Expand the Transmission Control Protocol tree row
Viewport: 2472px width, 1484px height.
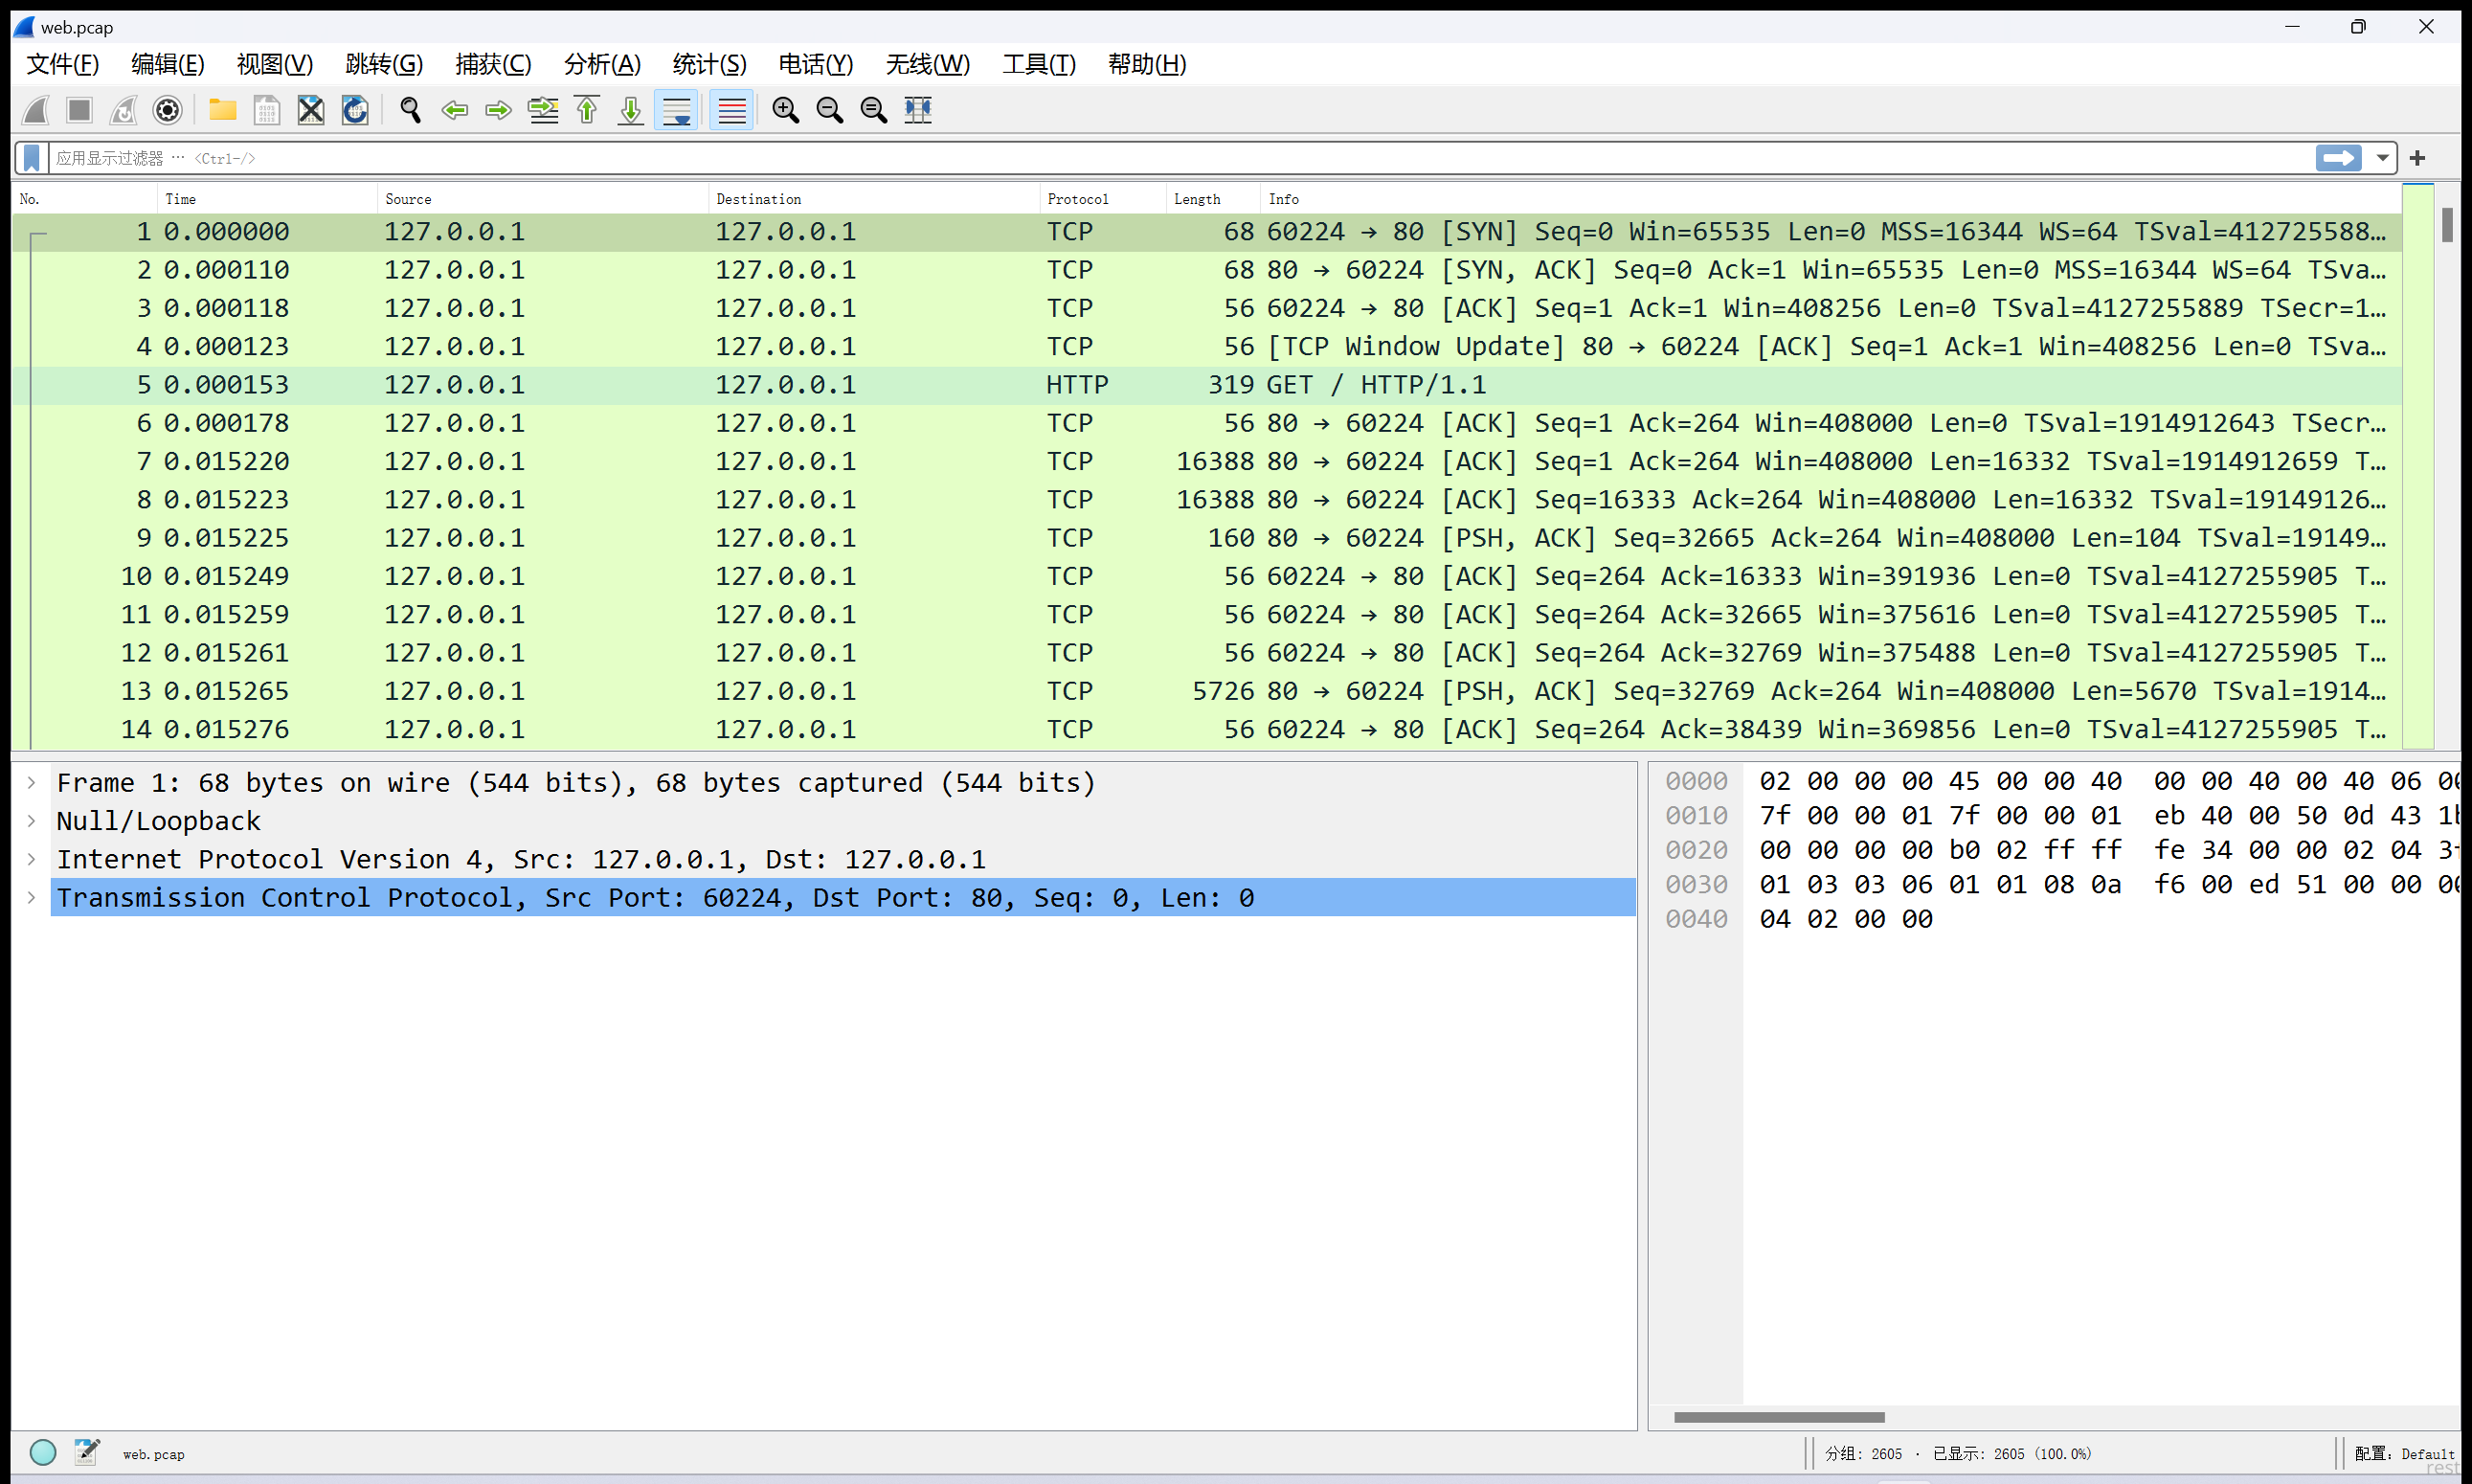point(32,898)
